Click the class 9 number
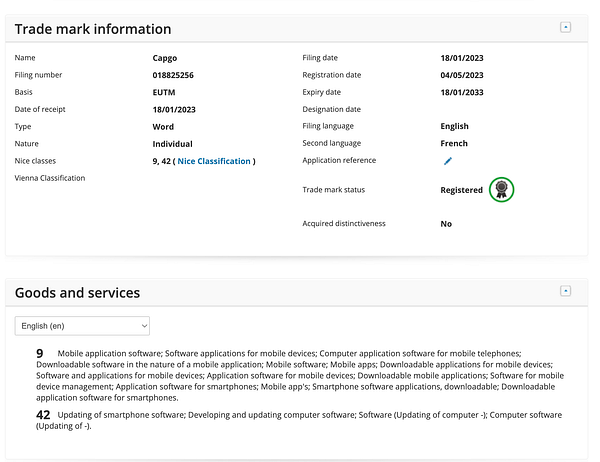Screen dimensions: 600x462 tap(39, 354)
